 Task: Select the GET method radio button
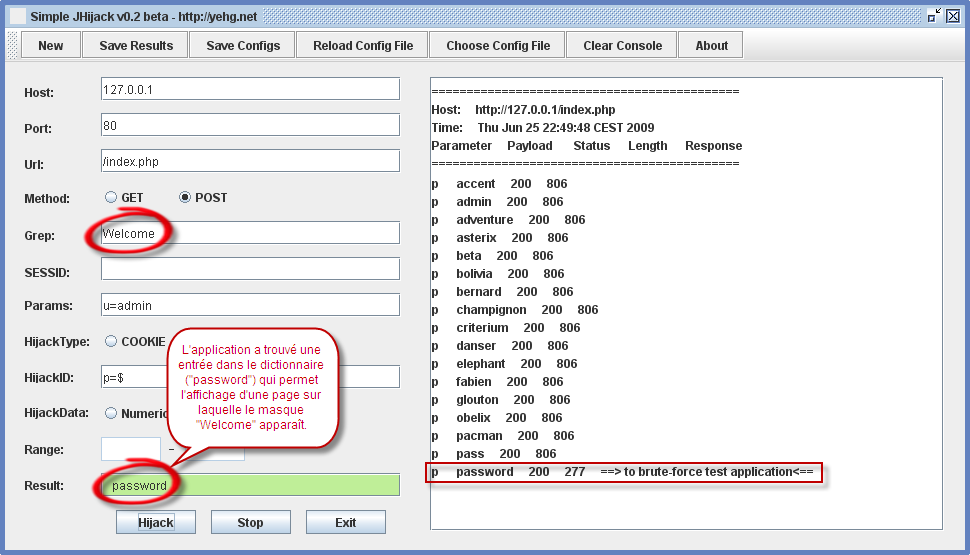[x=111, y=198]
